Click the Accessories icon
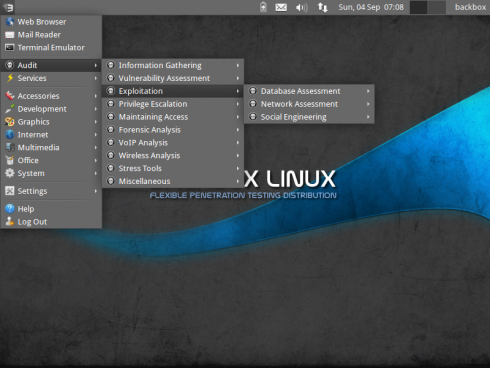 click(10, 96)
